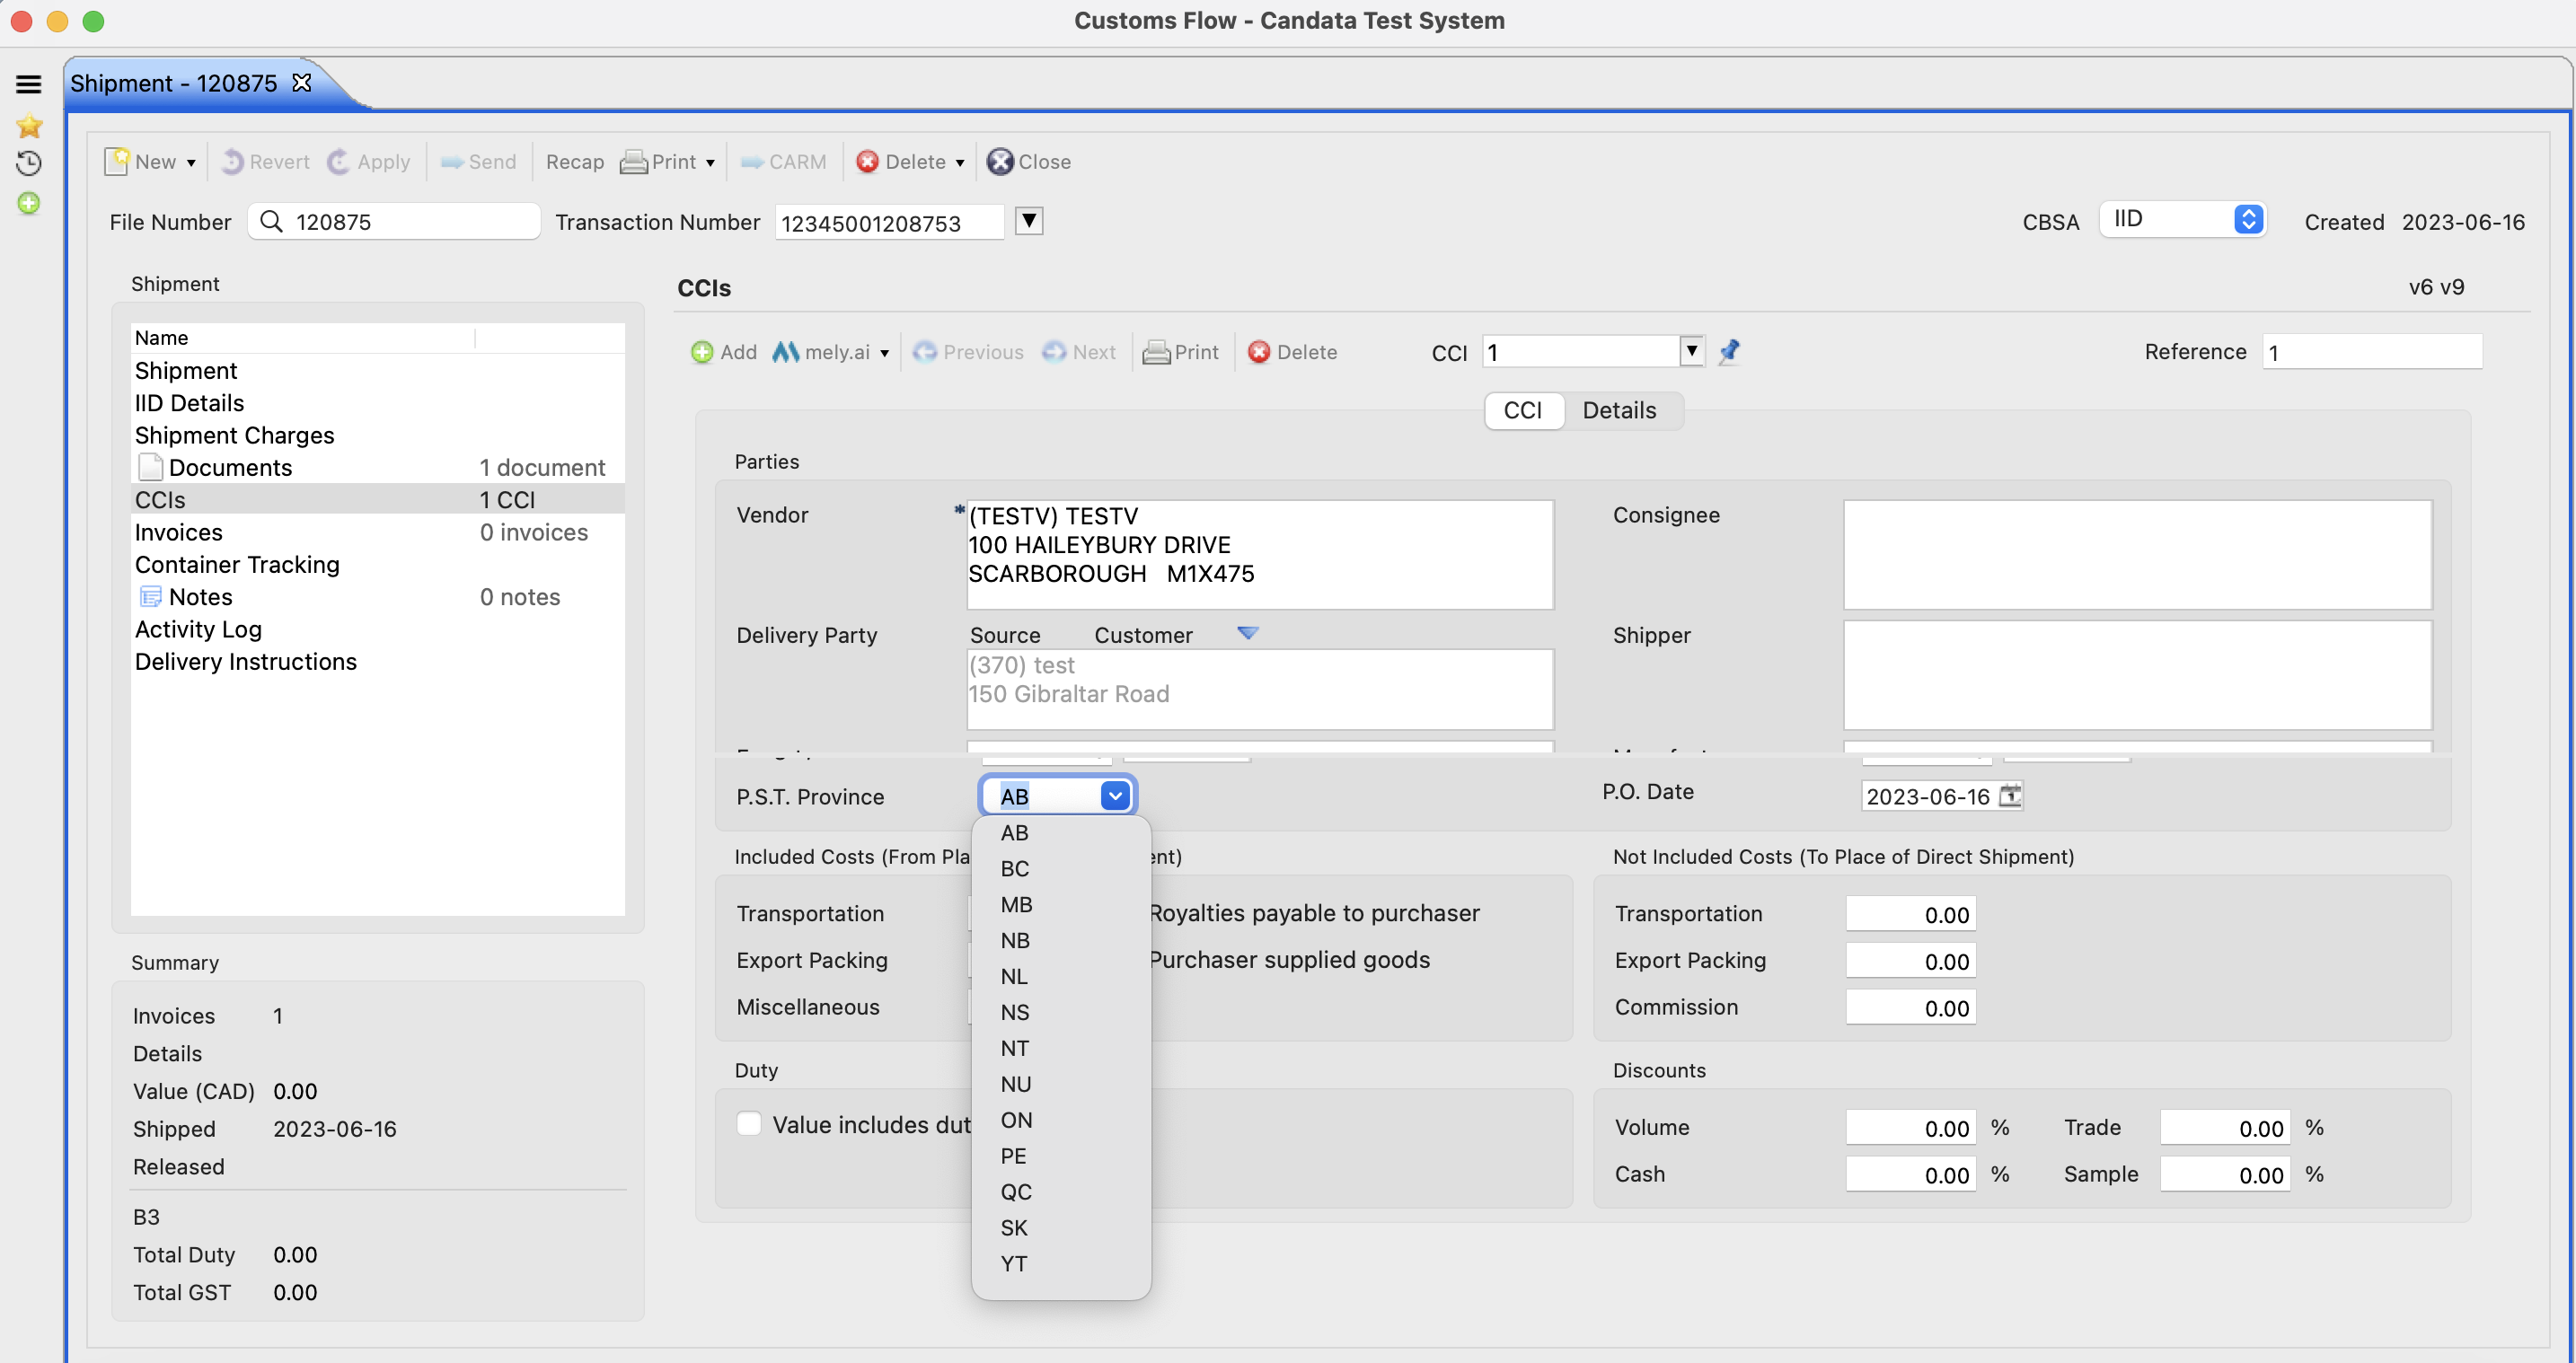Click the shipment Print printer icon
The image size is (2576, 1363).
click(633, 161)
